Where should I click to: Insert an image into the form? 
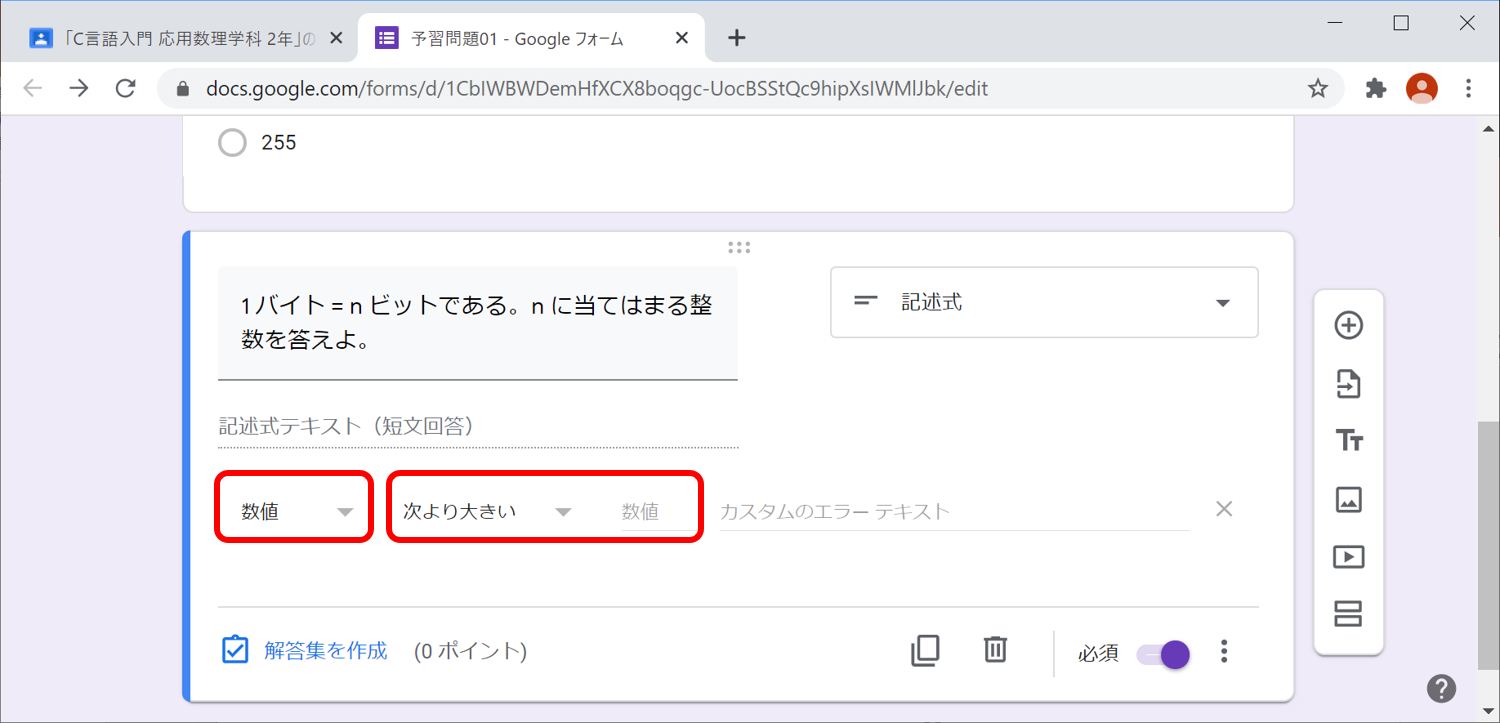click(1349, 499)
